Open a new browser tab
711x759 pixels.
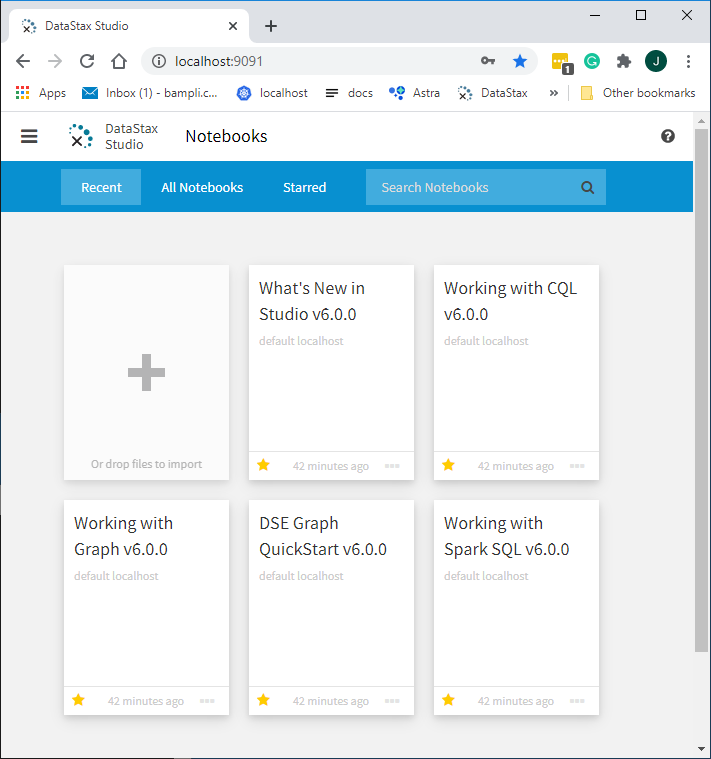point(271,26)
